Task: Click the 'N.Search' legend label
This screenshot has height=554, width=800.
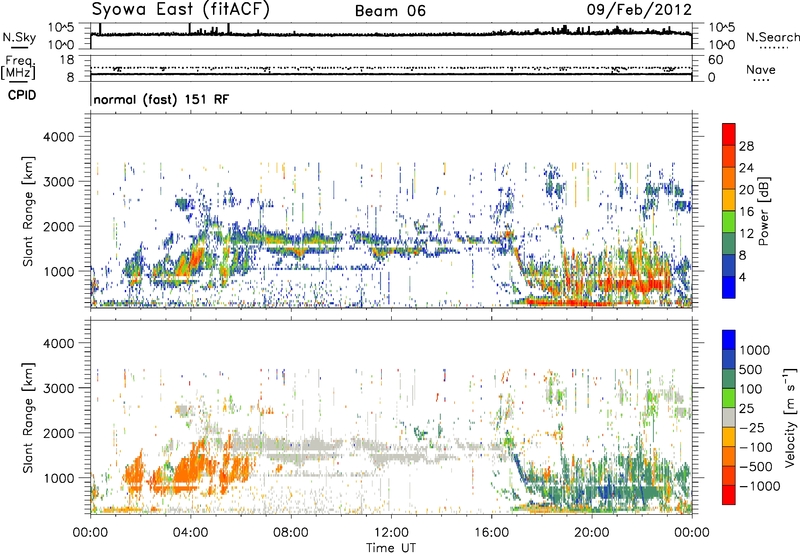Action: (772, 37)
